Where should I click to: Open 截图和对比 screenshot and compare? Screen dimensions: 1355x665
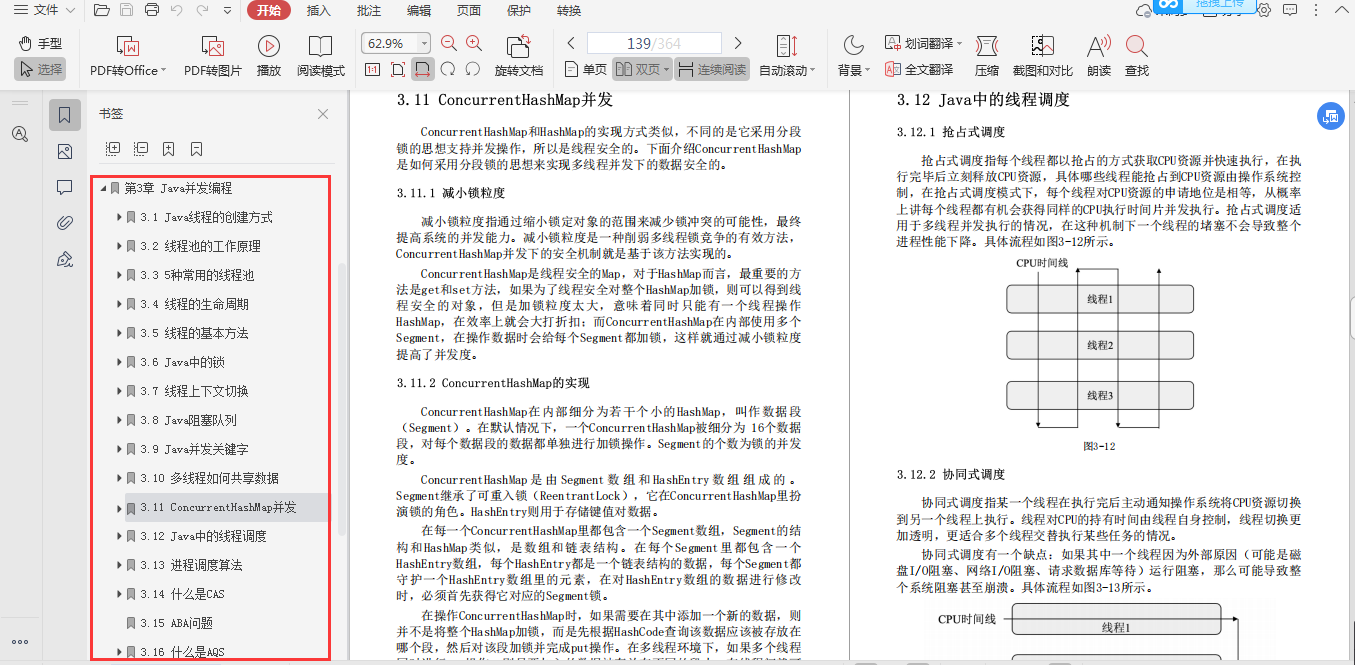(x=1042, y=56)
